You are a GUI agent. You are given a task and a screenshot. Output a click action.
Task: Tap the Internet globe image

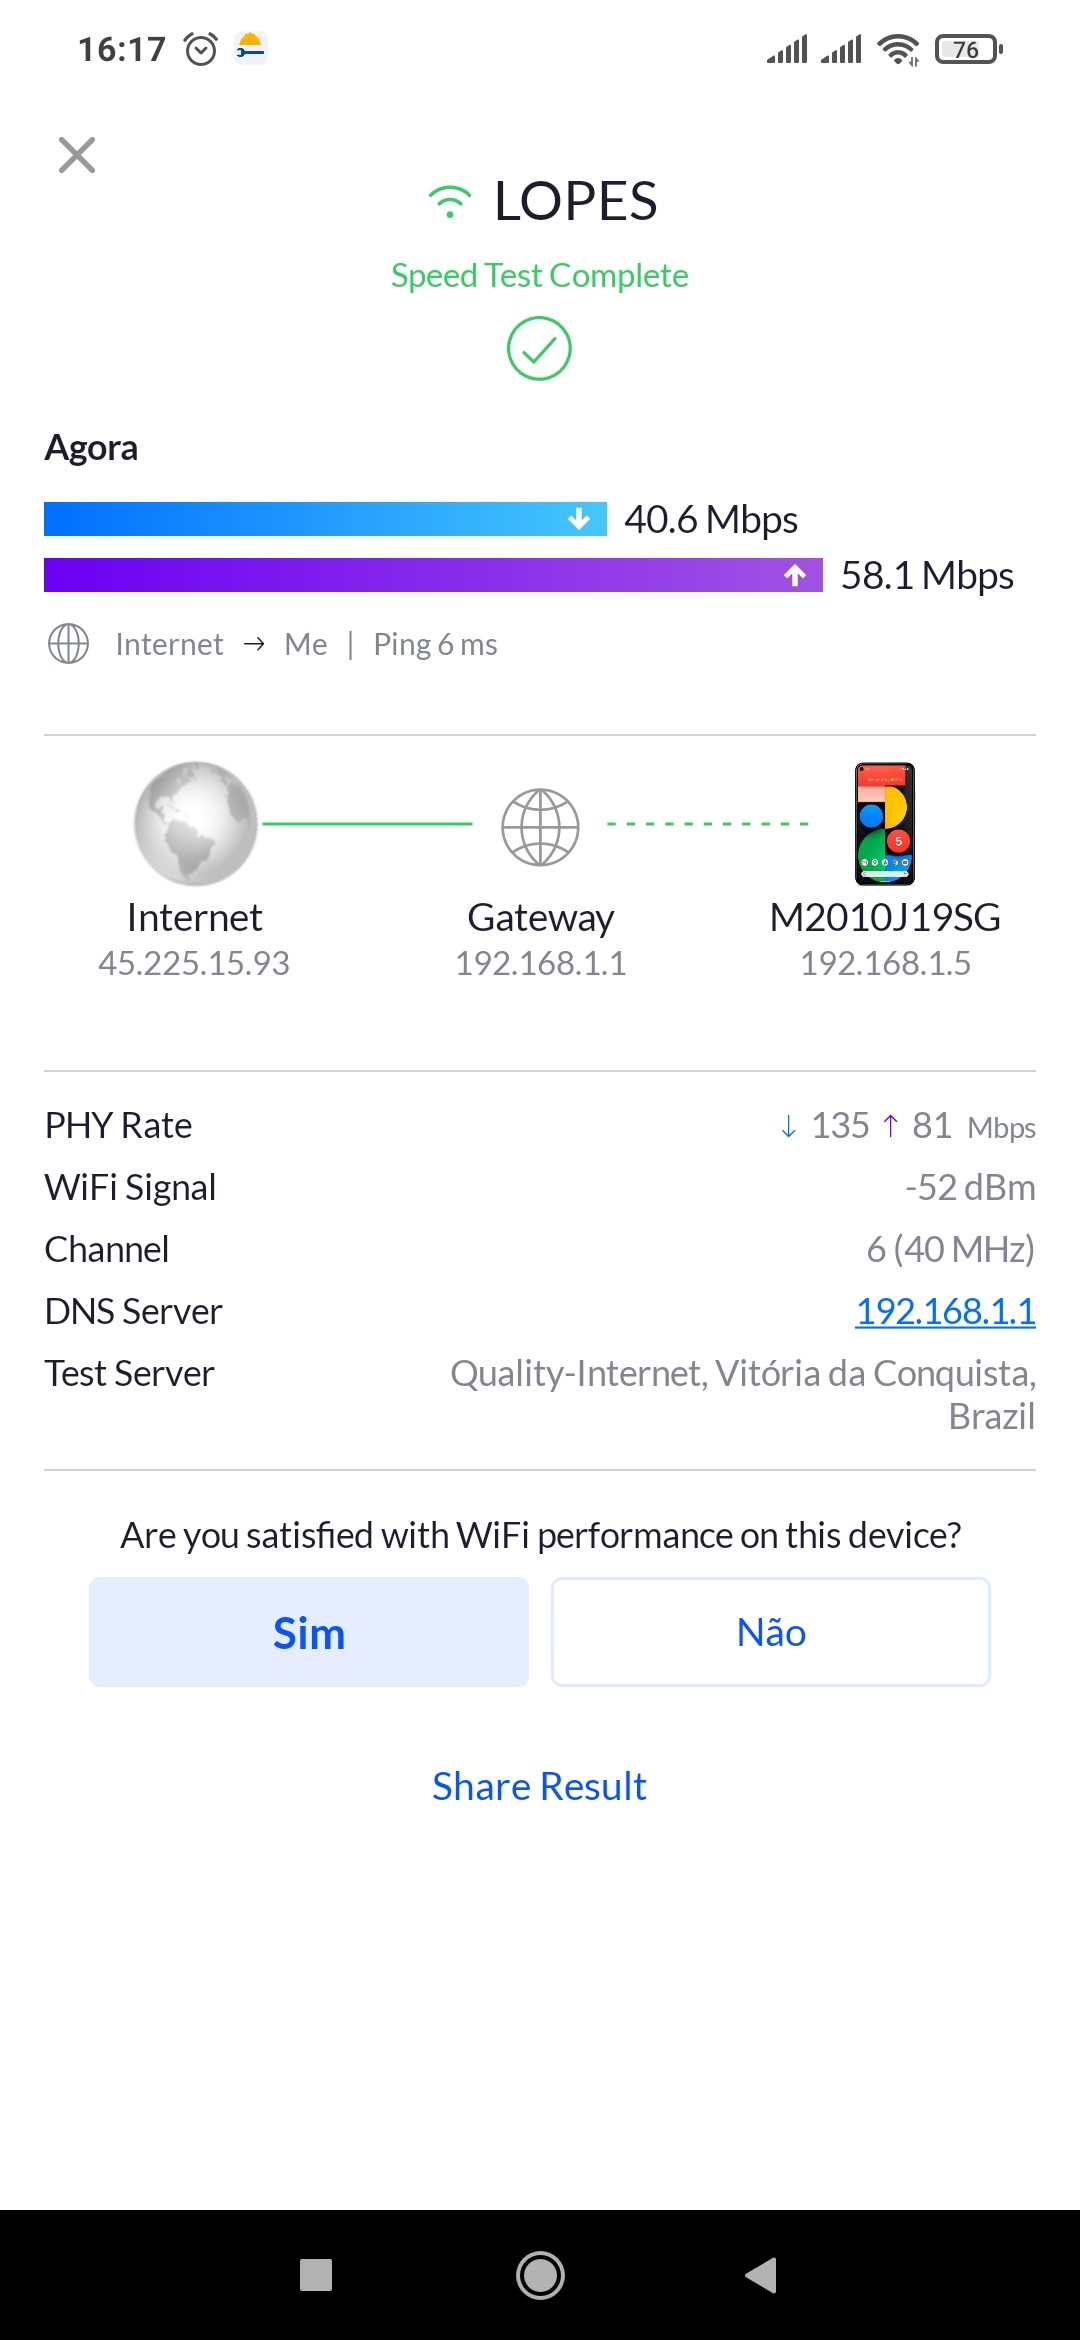(x=196, y=823)
